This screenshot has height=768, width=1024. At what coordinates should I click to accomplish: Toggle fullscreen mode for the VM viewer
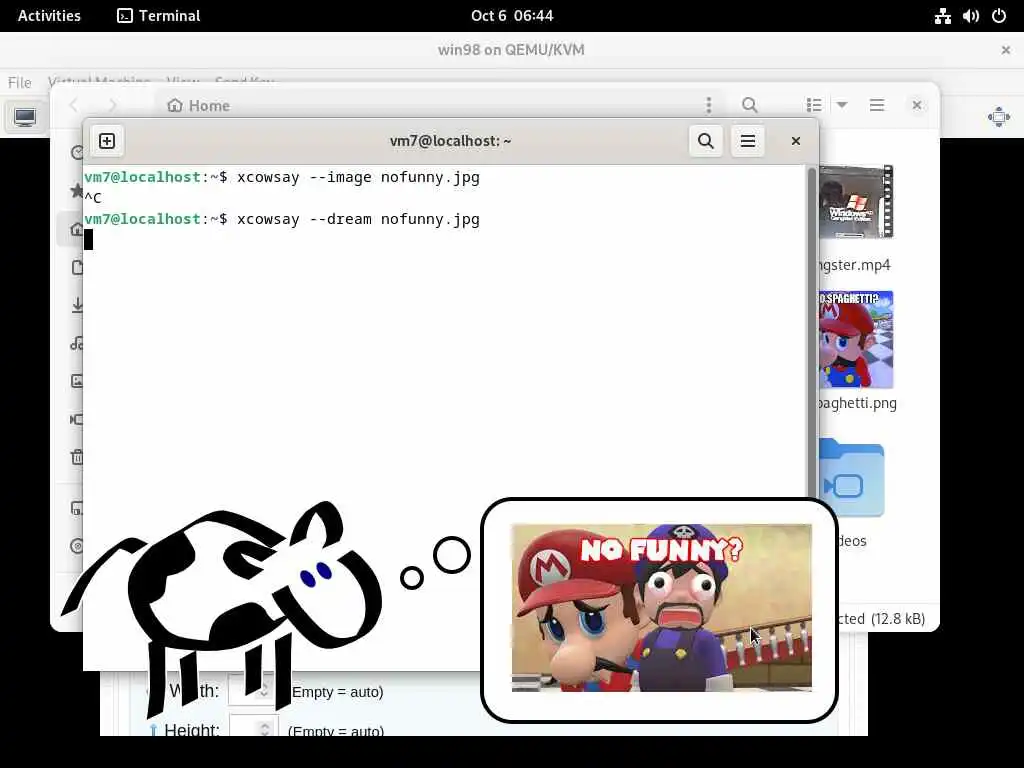(999, 118)
